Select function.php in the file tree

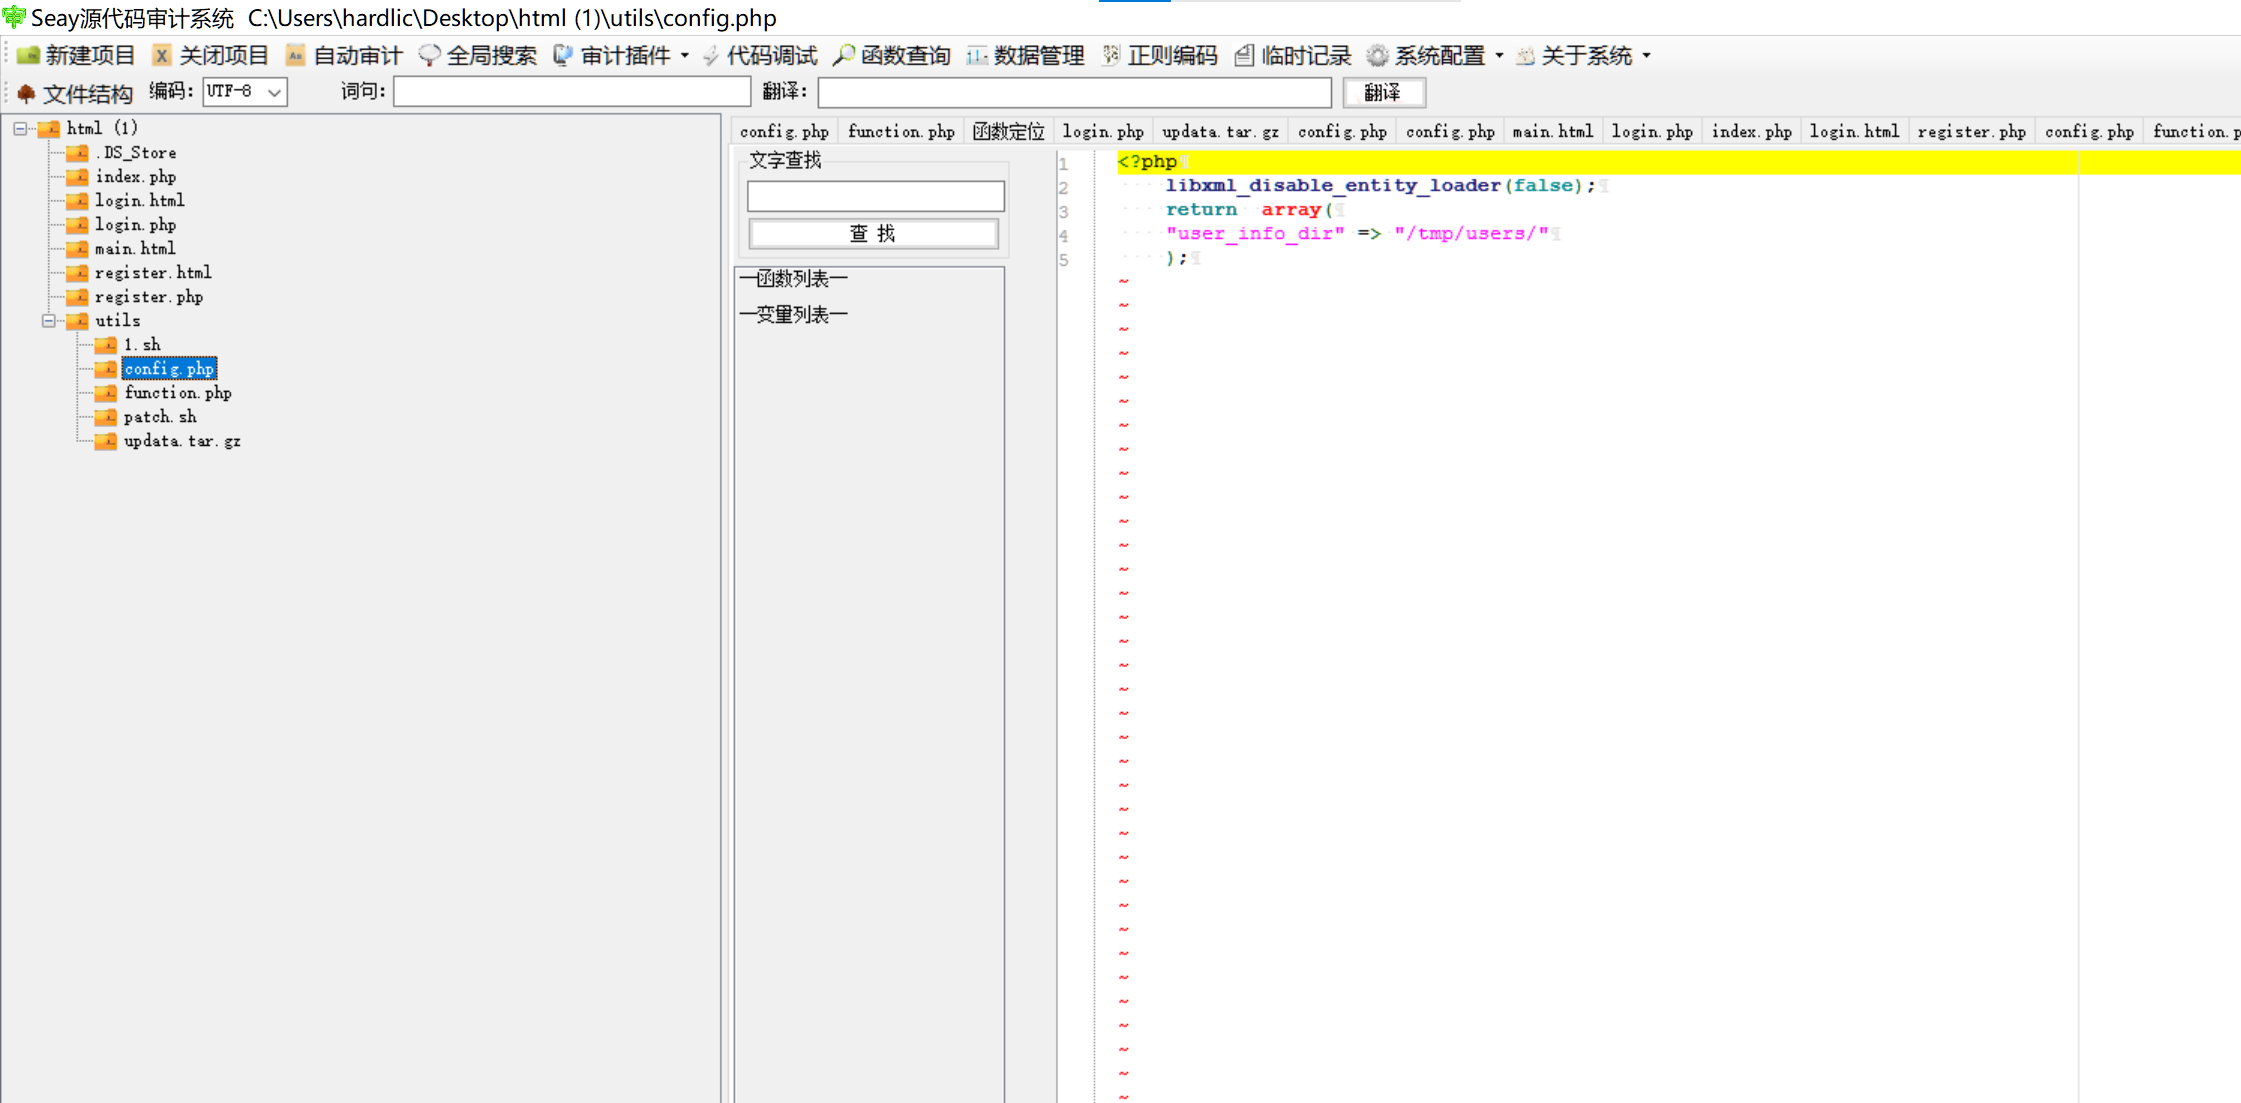[x=177, y=393]
